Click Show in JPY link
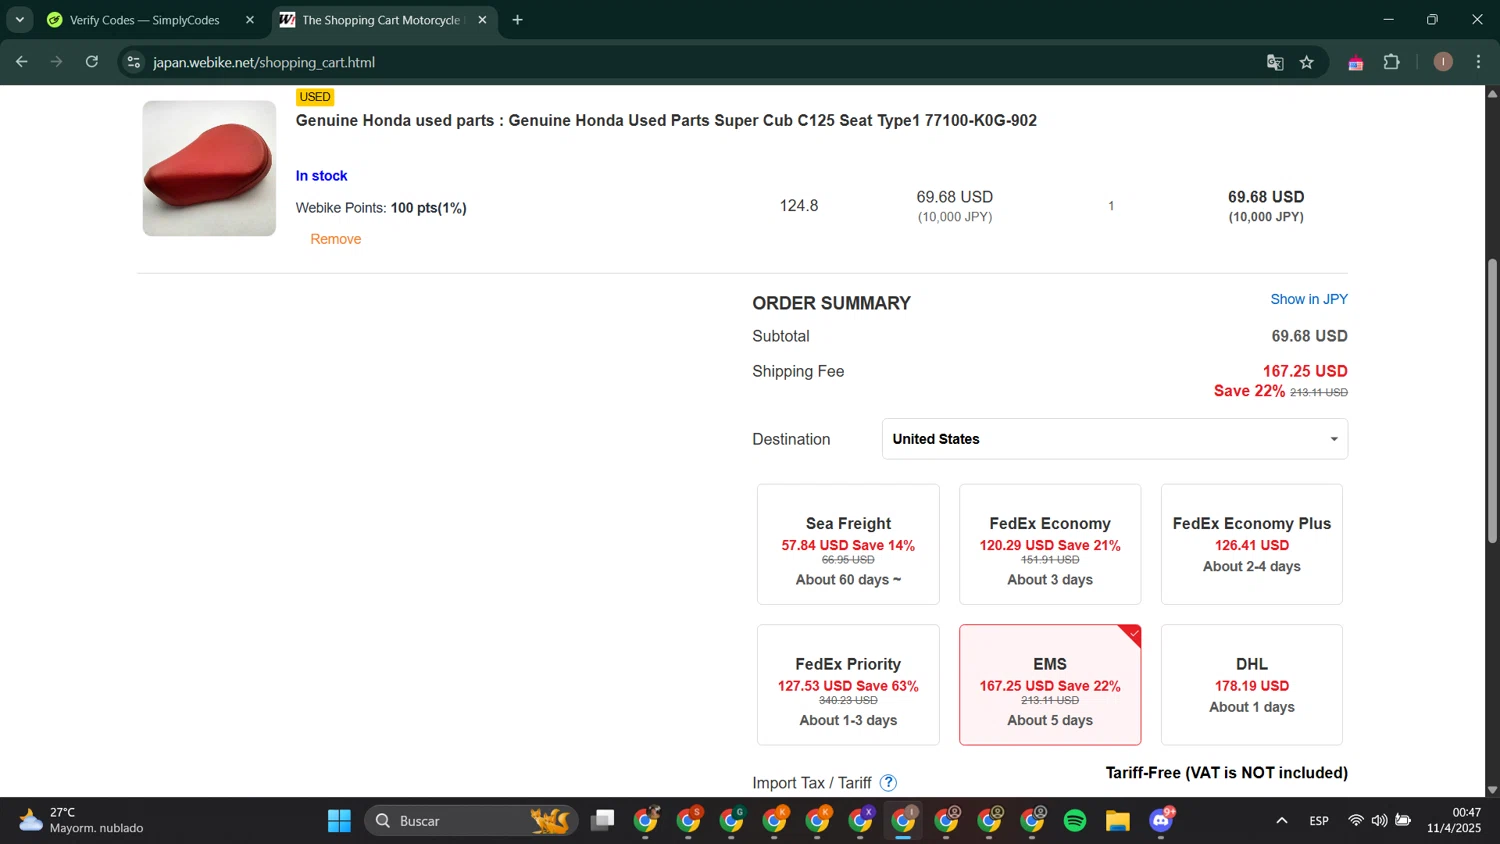Screen dimensions: 1500x844 [1309, 299]
